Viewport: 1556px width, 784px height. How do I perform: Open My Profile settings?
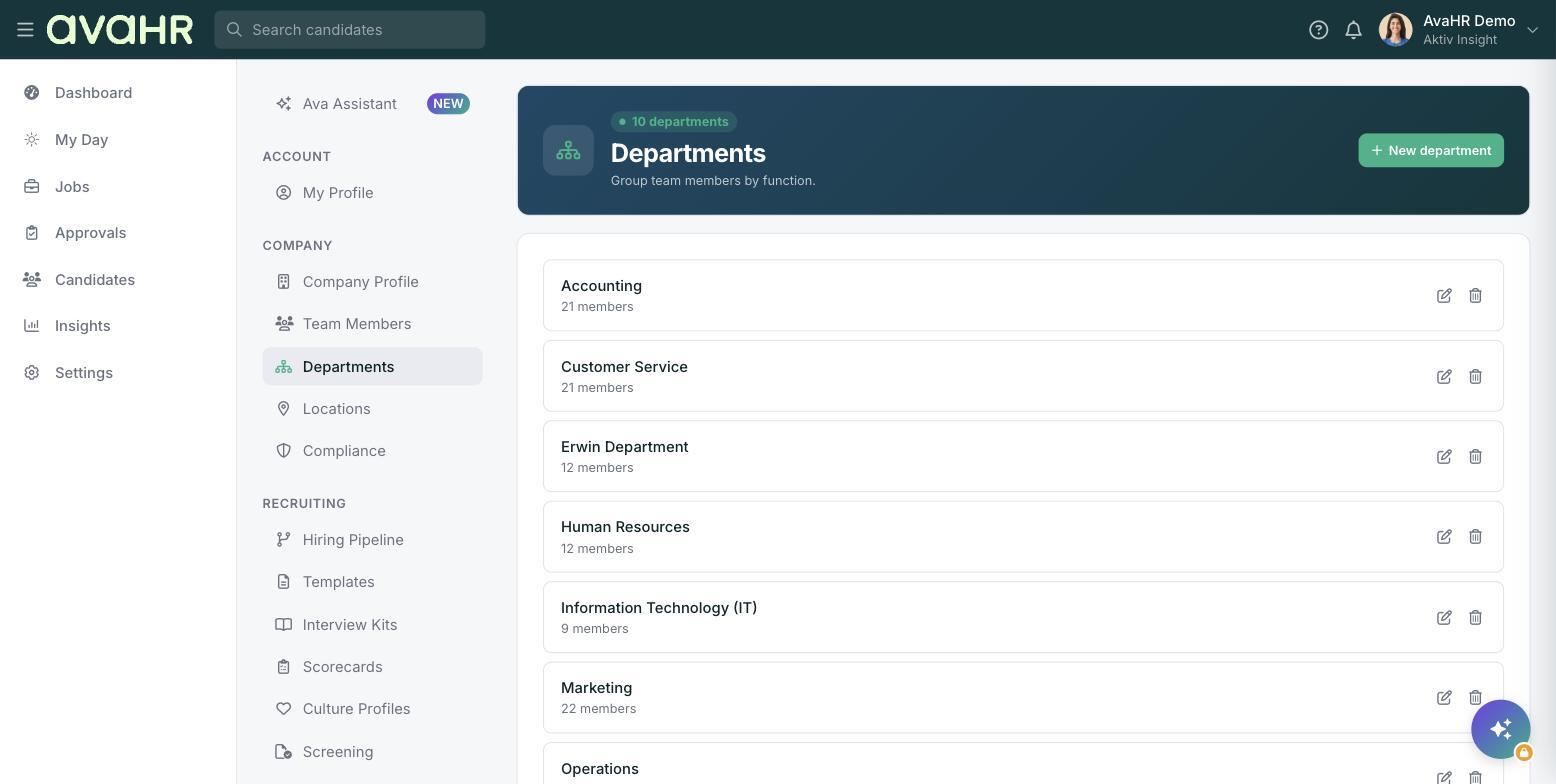372,193
